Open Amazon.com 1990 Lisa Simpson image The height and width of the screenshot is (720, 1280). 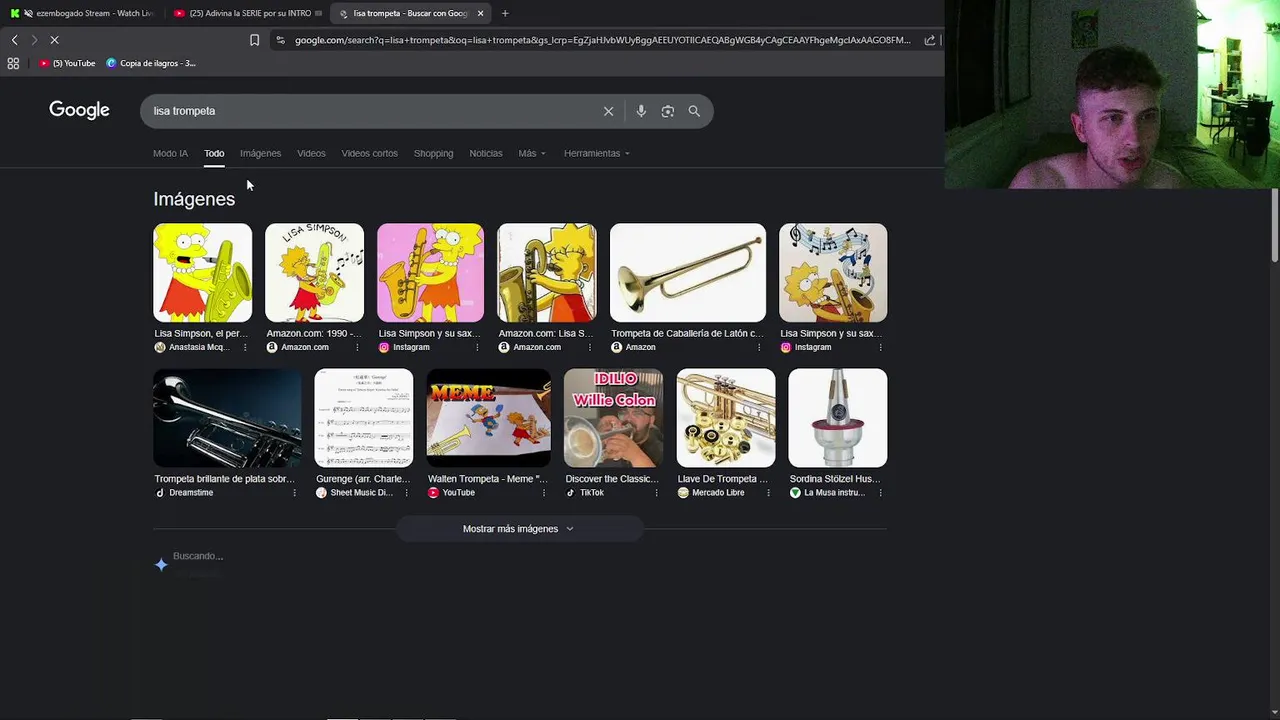pyautogui.click(x=314, y=273)
